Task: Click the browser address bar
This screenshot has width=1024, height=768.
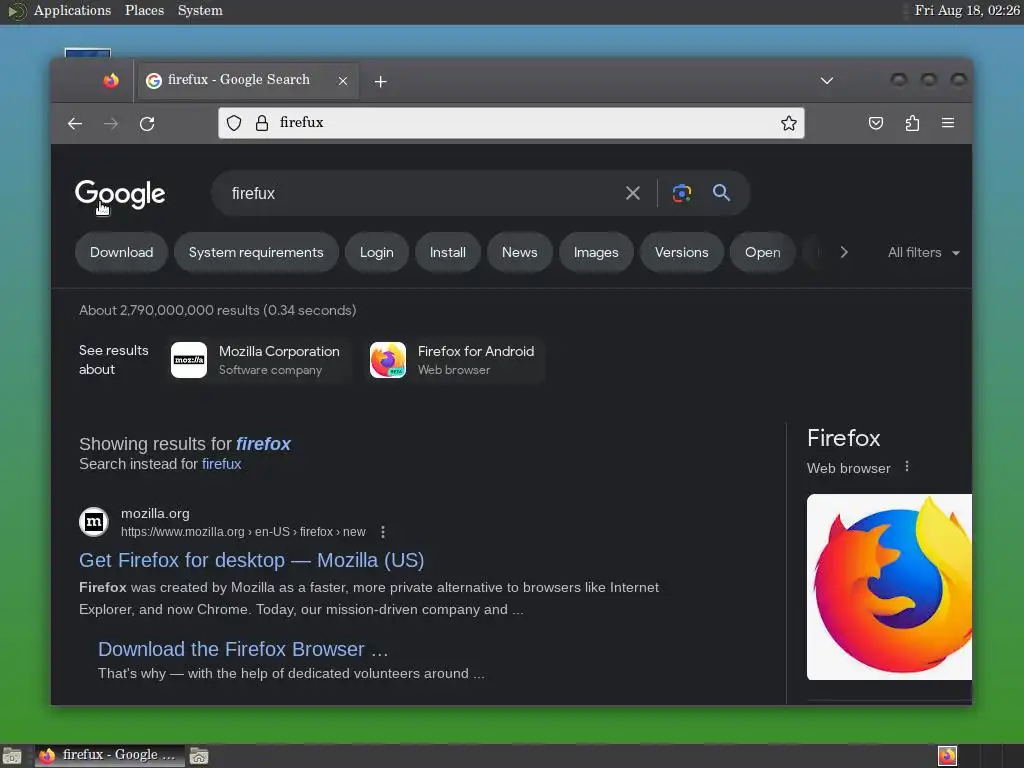Action: point(511,123)
